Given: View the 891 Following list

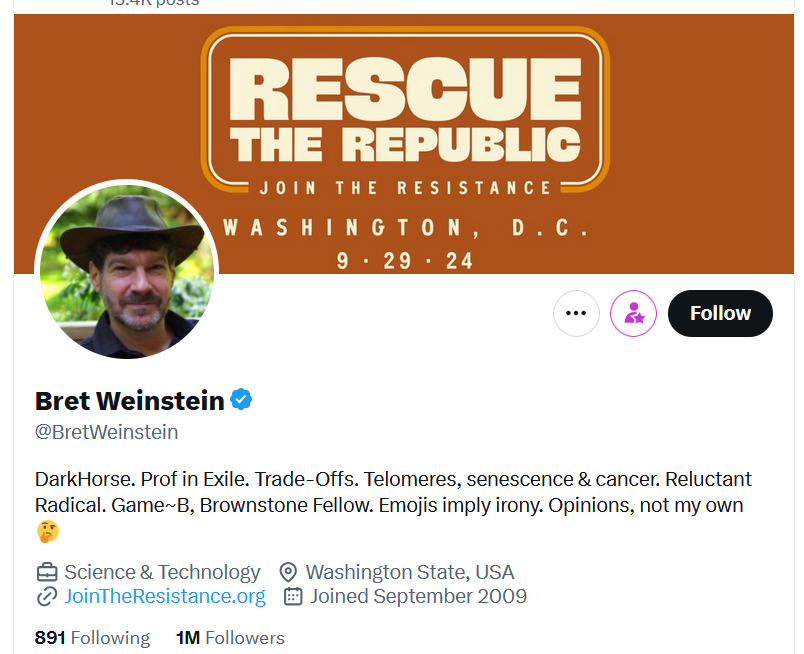Looking at the screenshot, I should coord(92,638).
